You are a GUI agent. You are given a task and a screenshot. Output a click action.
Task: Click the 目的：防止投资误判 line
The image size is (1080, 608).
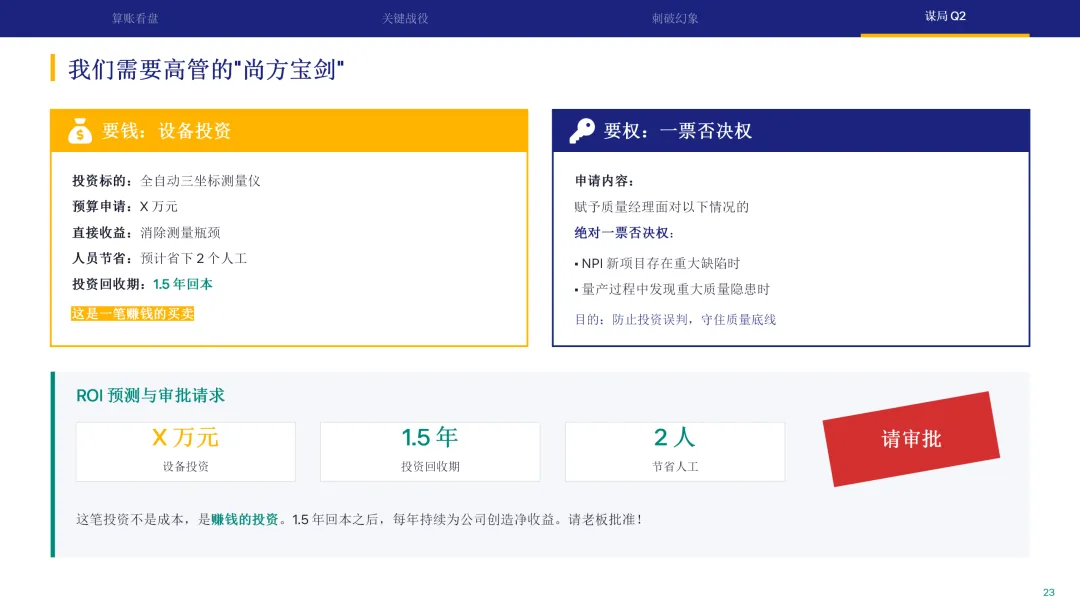click(x=675, y=319)
